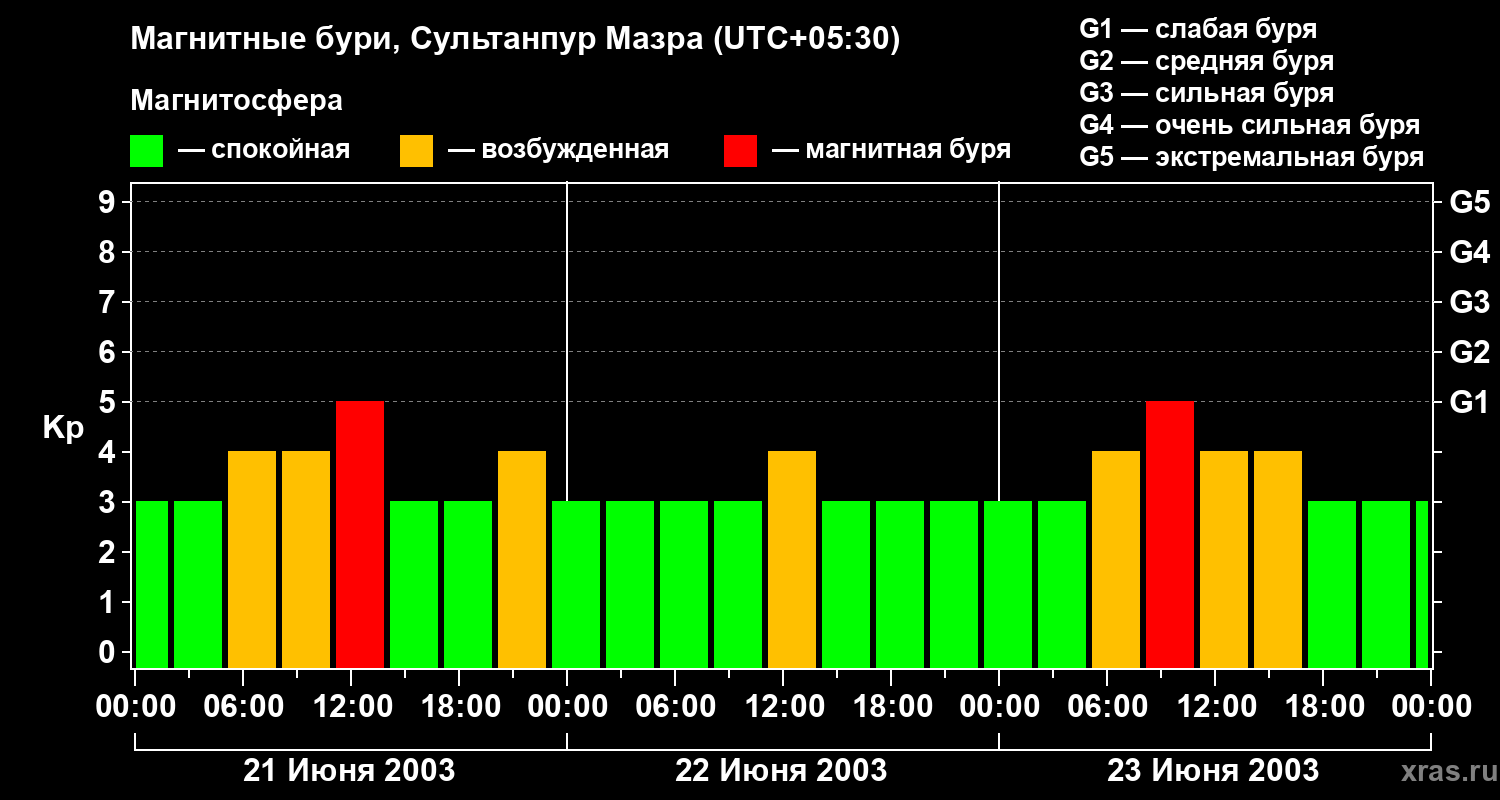Viewport: 1500px width, 800px height.
Task: Click the '22 Июня 2003' date label
Action: point(781,771)
